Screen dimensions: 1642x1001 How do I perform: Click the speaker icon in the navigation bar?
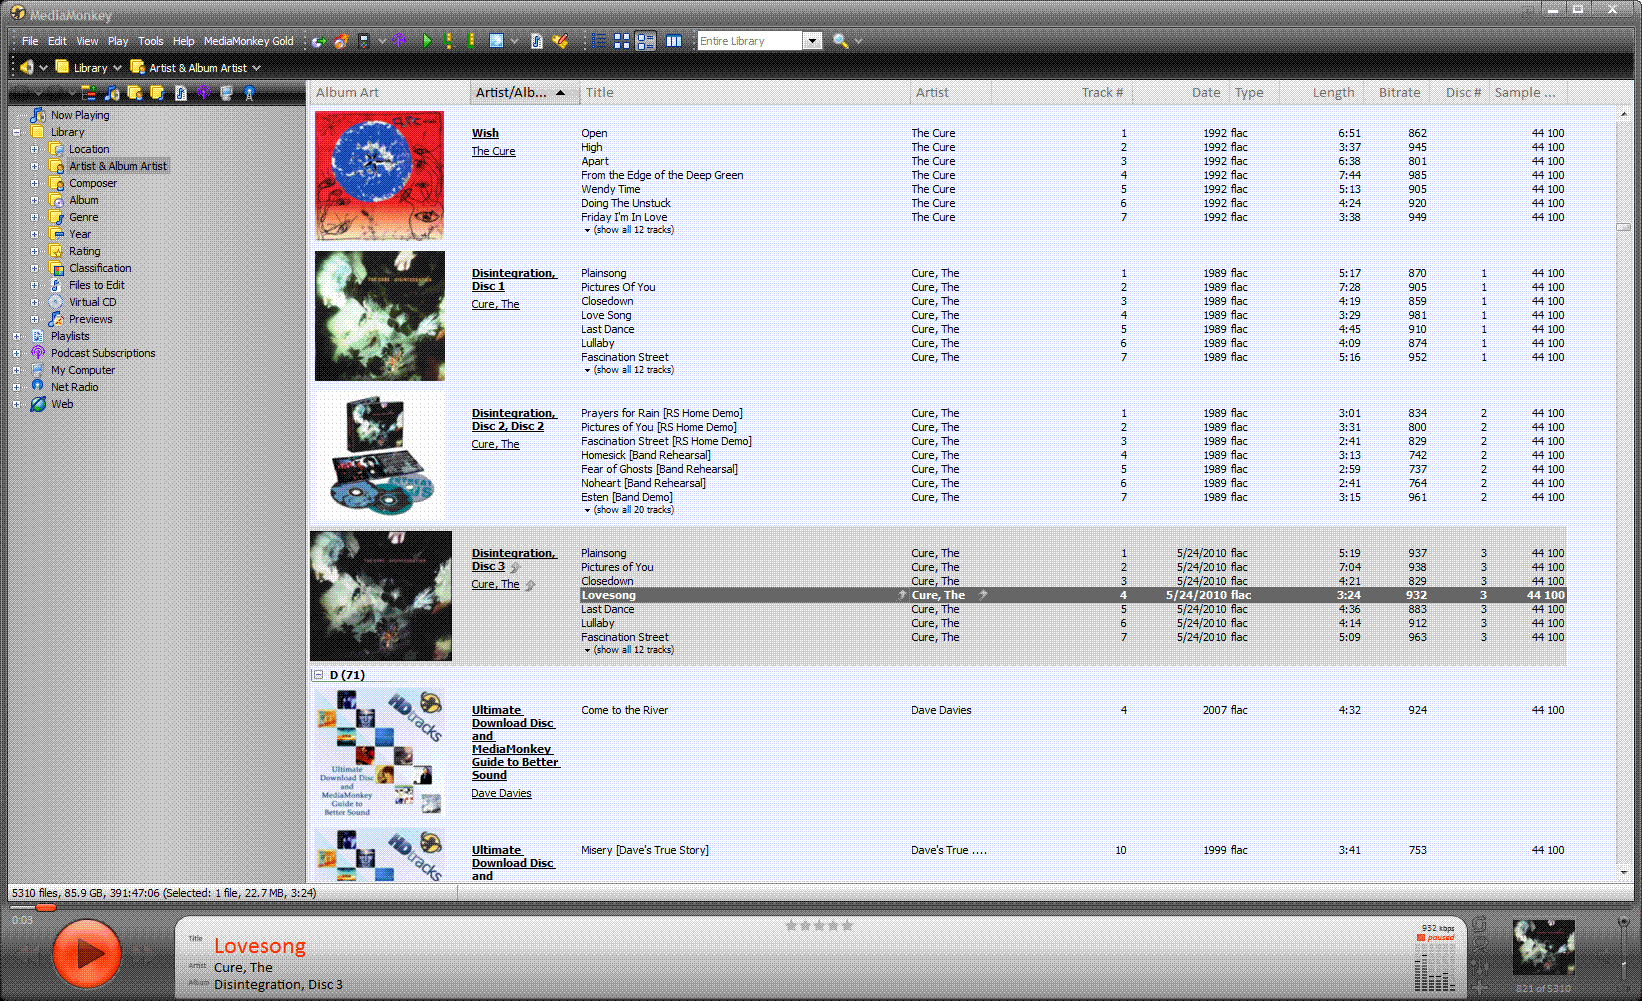tap(27, 67)
